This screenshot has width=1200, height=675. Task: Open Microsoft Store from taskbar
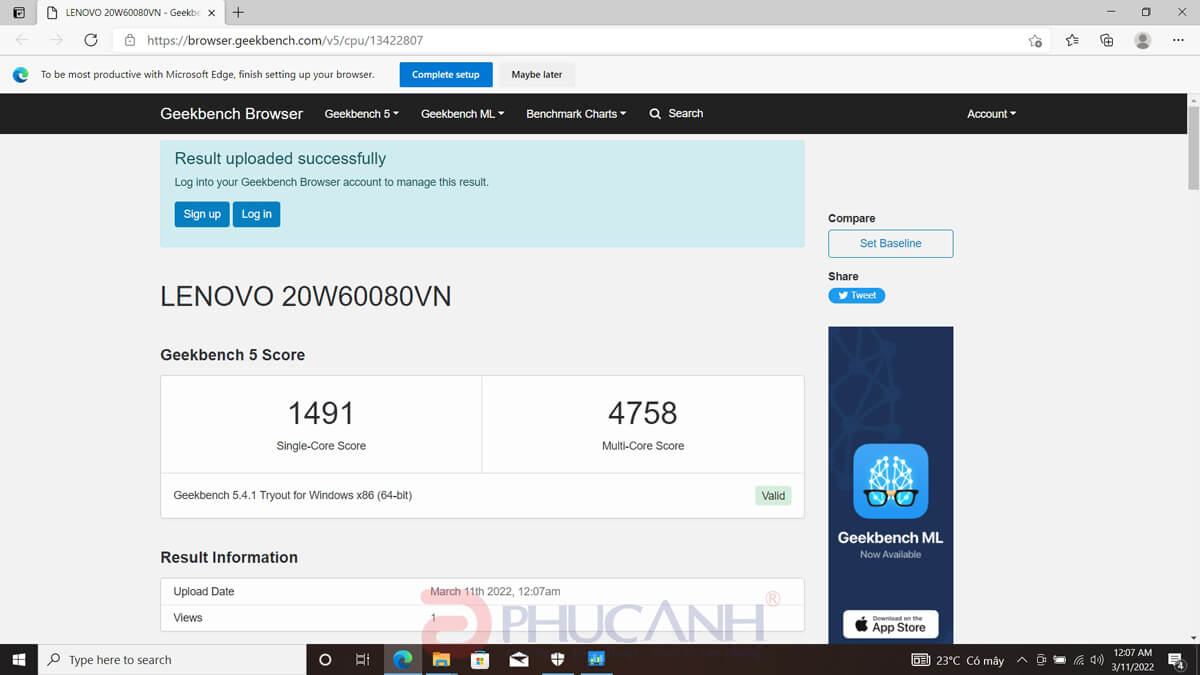tap(480, 659)
